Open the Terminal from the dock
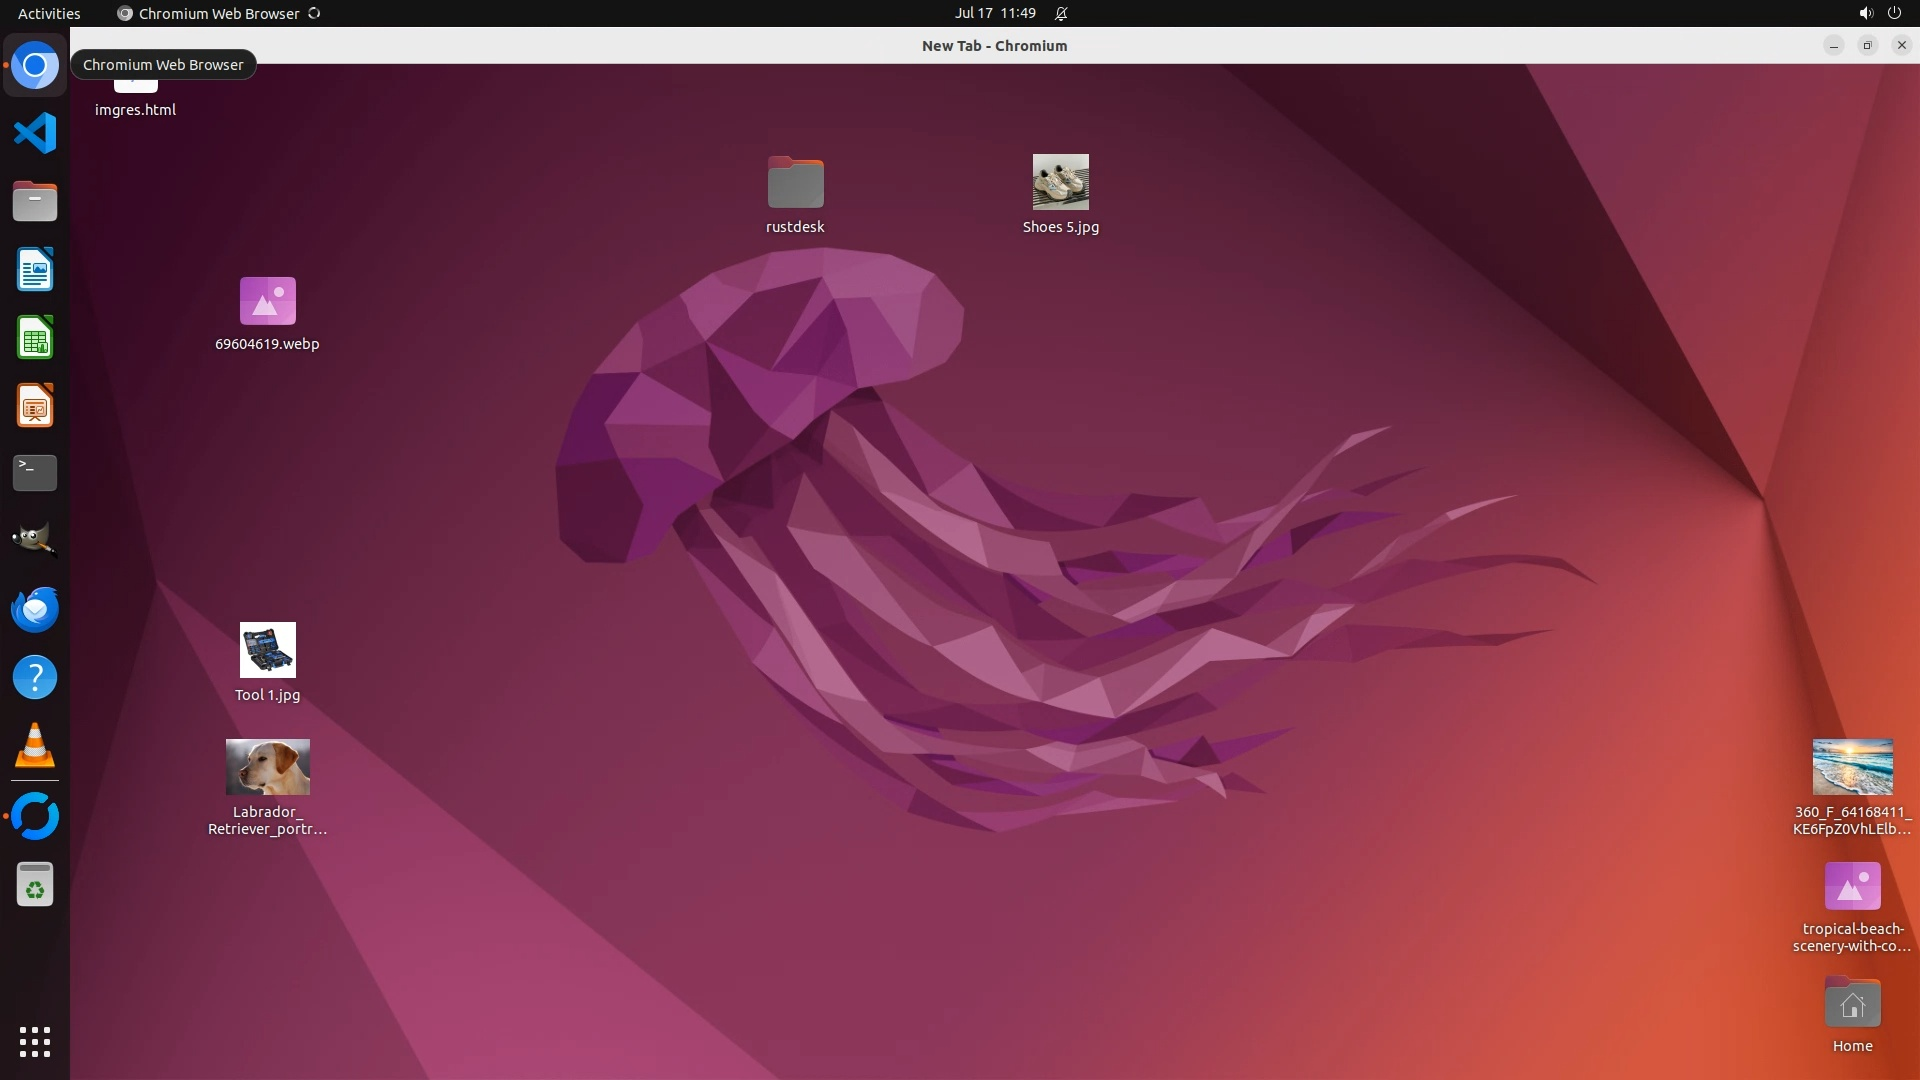The image size is (1920, 1080). tap(35, 473)
